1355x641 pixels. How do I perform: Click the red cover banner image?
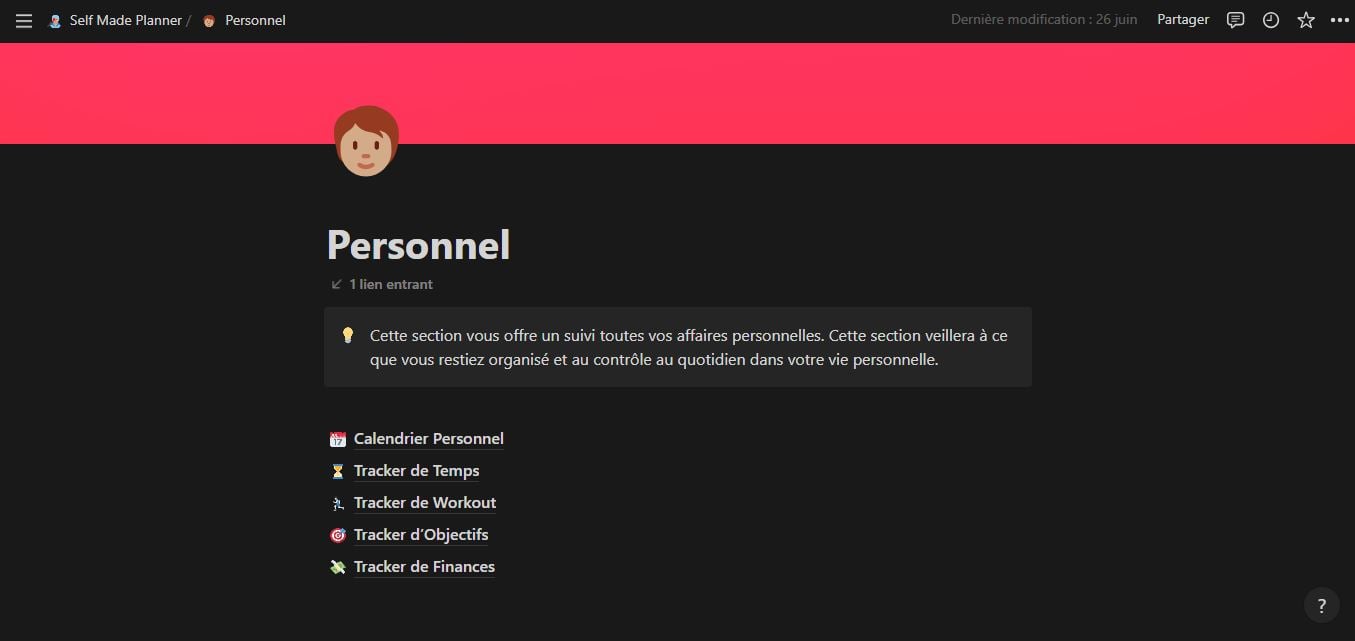tap(677, 93)
